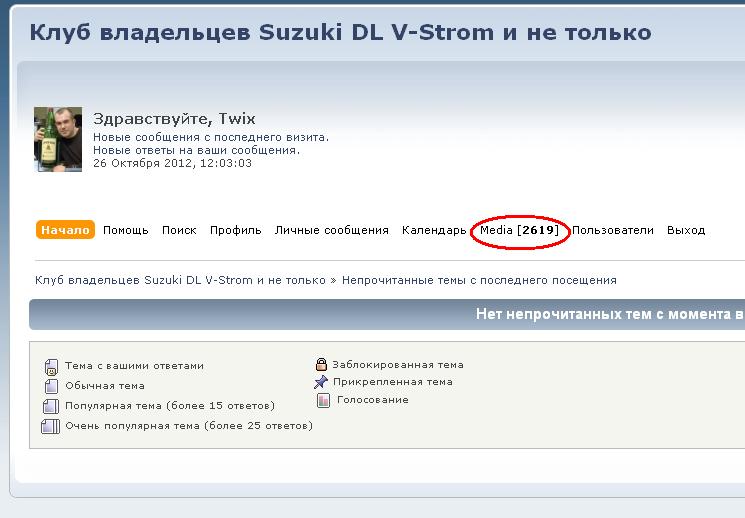This screenshot has height=518, width=745.
Task: Click breadcrumb Непрочитанные темы с последнего посещения
Action: [x=479, y=280]
